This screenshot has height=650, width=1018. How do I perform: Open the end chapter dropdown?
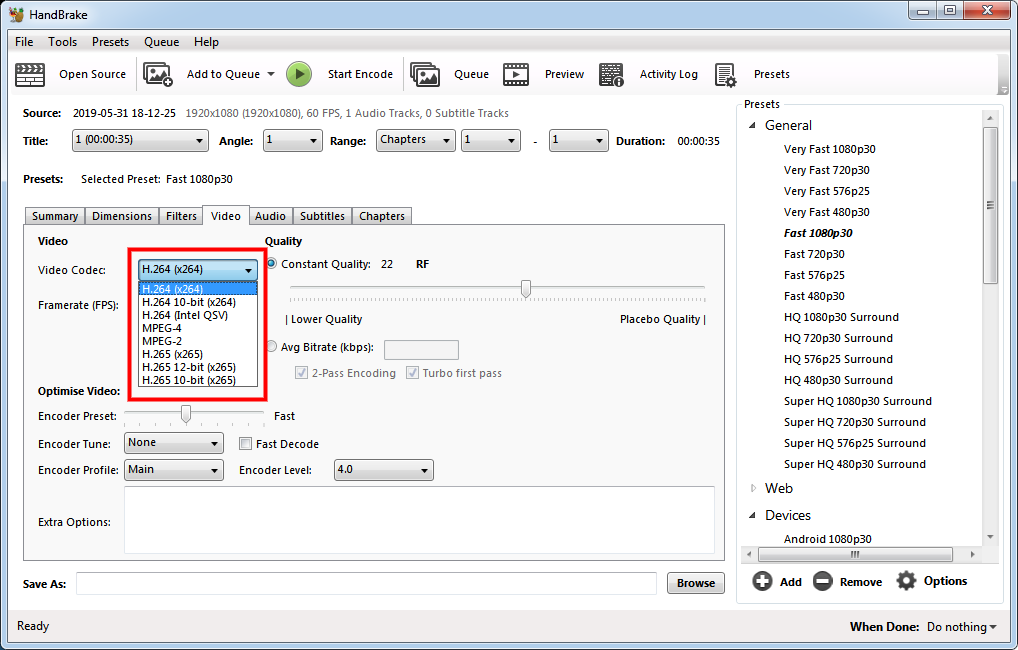578,140
